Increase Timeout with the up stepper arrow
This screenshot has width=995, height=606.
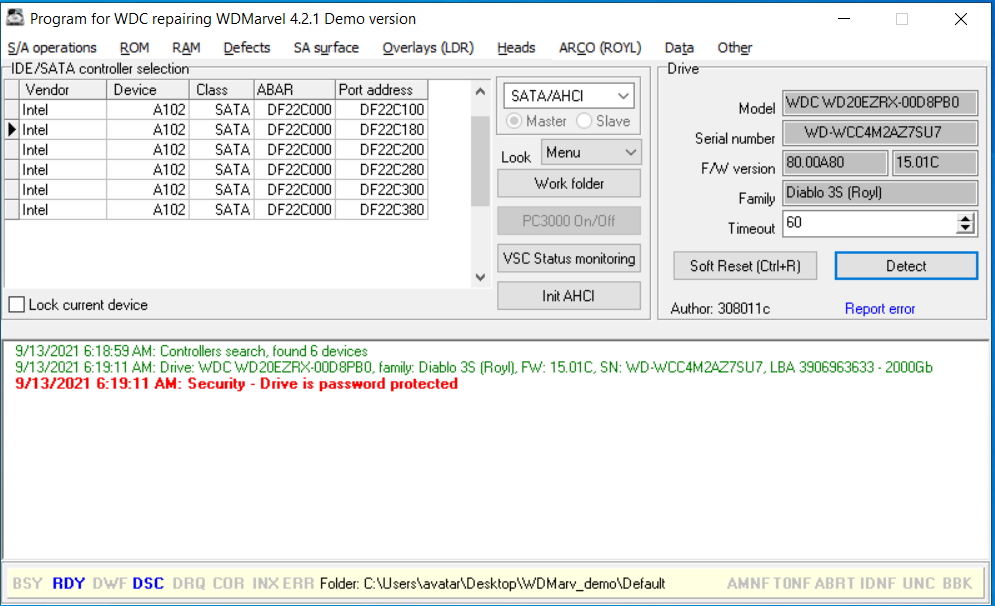pyautogui.click(x=965, y=218)
